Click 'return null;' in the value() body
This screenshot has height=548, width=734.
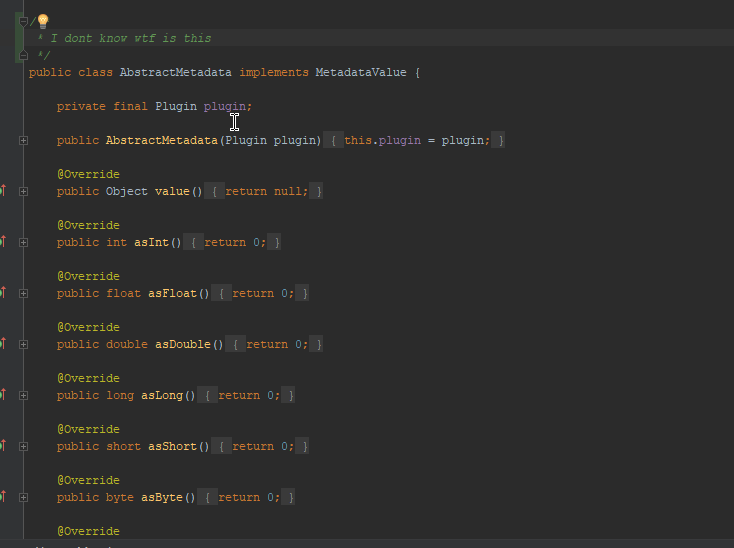[267, 191]
